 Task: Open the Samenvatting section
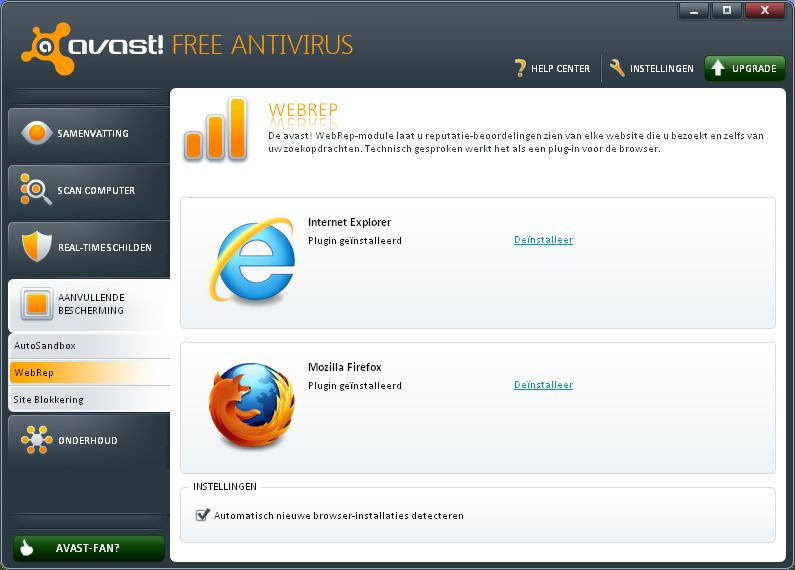89,134
